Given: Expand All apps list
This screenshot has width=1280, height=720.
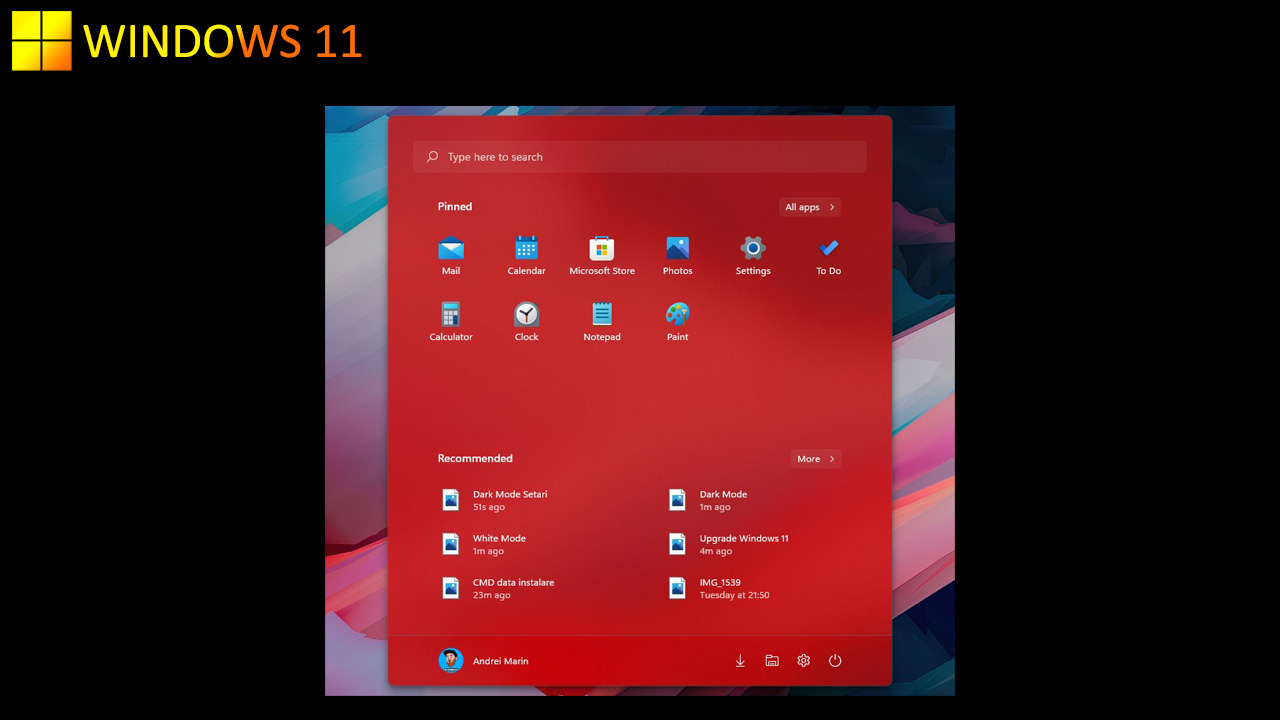Looking at the screenshot, I should click(810, 207).
